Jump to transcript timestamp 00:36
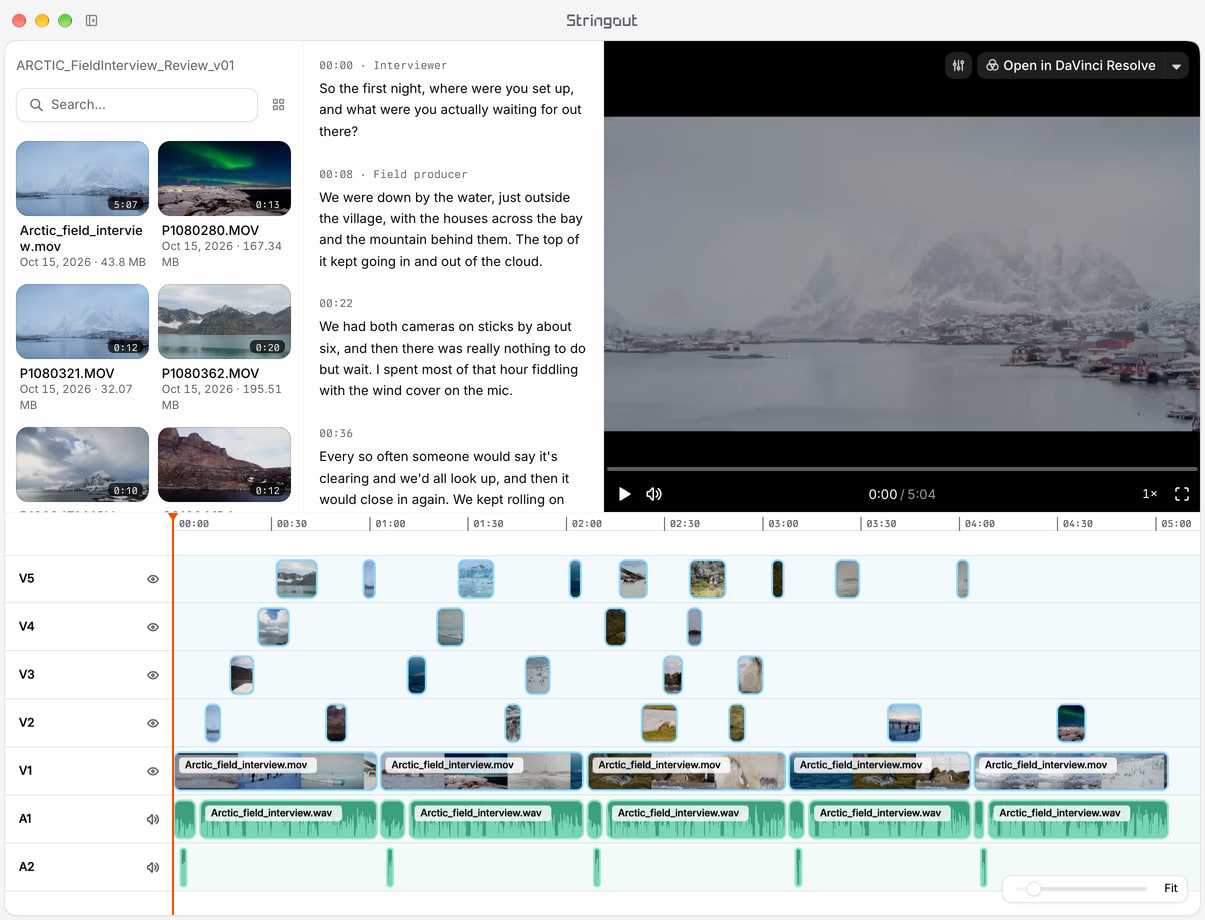The width and height of the screenshot is (1205, 920). point(336,433)
